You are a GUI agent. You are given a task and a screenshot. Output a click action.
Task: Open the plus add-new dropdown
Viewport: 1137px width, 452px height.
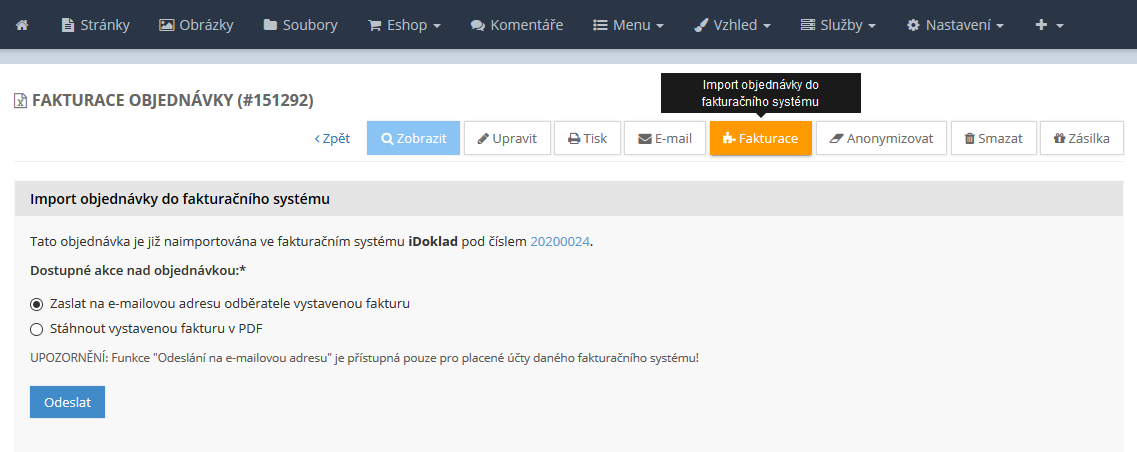[x=1049, y=25]
